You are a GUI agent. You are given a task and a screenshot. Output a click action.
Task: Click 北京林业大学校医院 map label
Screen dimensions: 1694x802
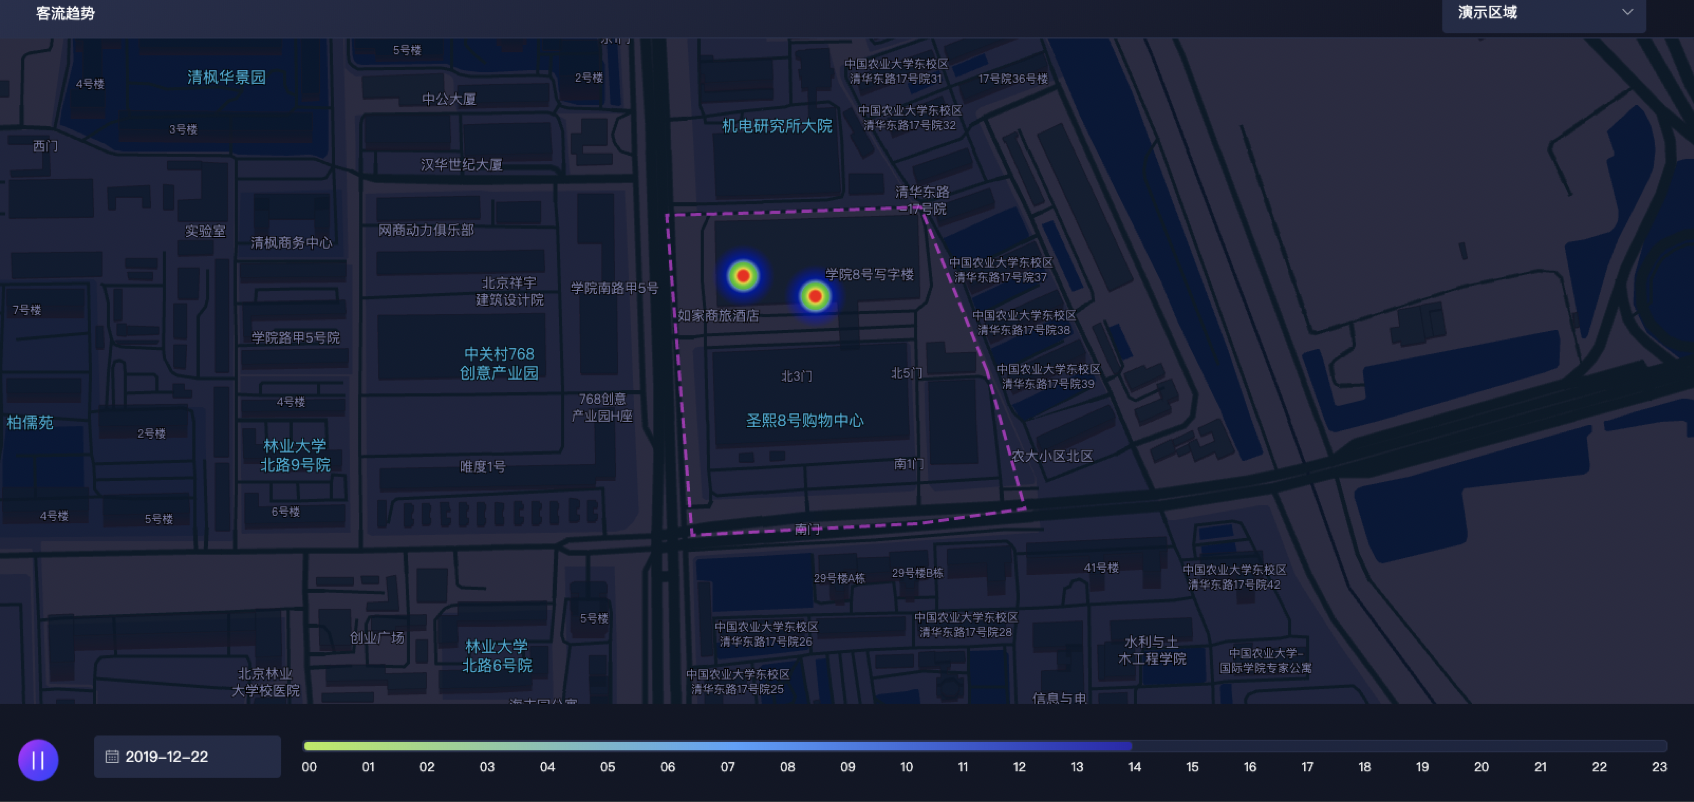click(265, 682)
